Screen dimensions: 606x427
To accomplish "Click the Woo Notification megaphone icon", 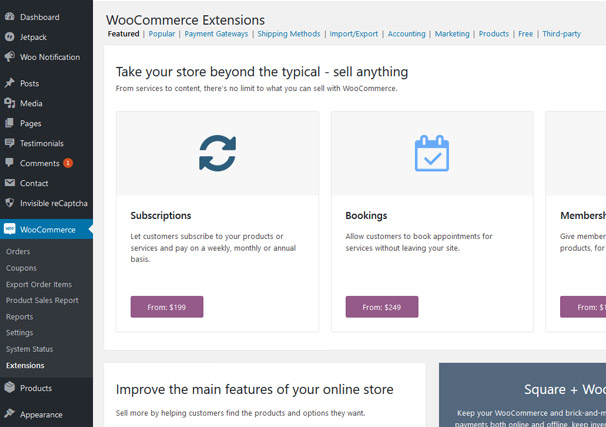I will pos(10,57).
